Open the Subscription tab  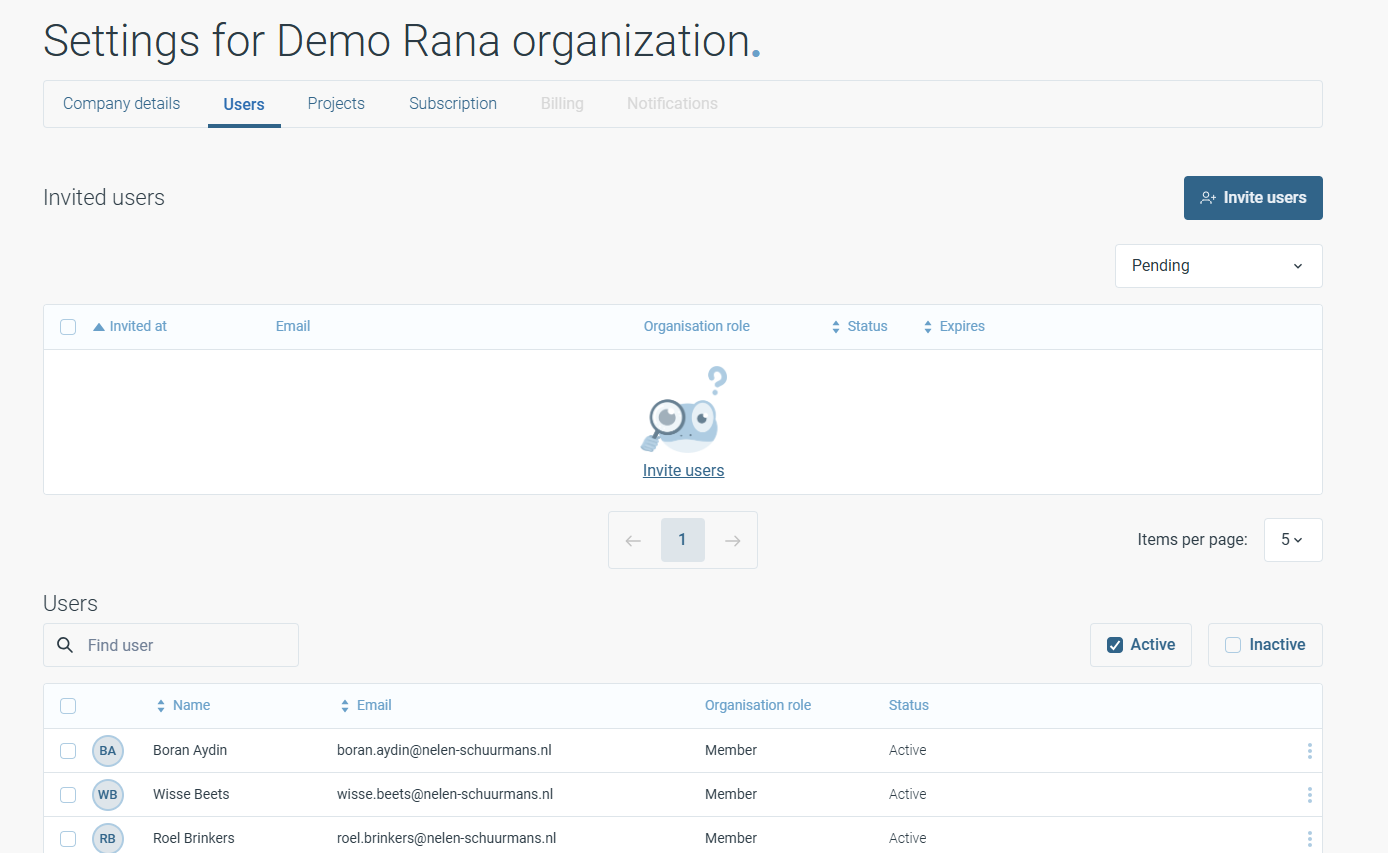pos(453,104)
